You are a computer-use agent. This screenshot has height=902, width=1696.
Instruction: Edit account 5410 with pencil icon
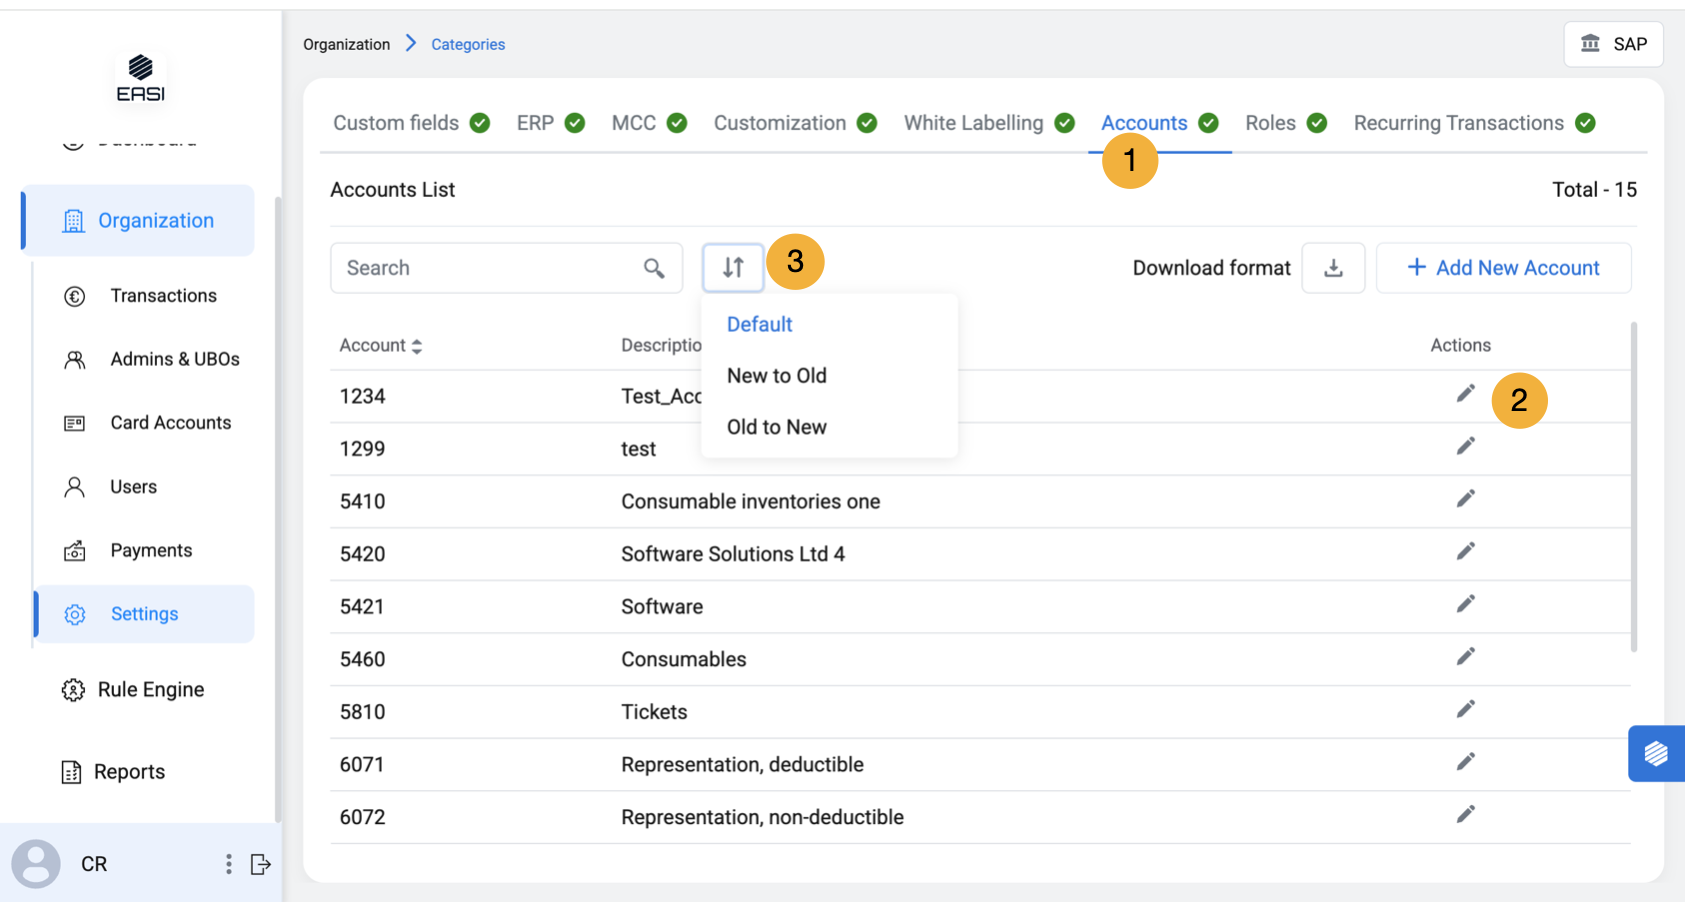point(1465,499)
